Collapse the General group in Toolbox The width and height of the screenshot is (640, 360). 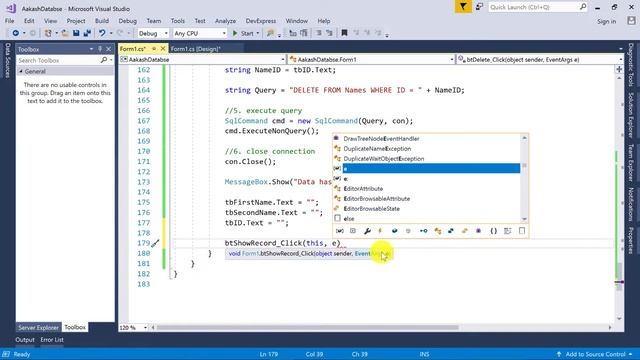(21, 71)
